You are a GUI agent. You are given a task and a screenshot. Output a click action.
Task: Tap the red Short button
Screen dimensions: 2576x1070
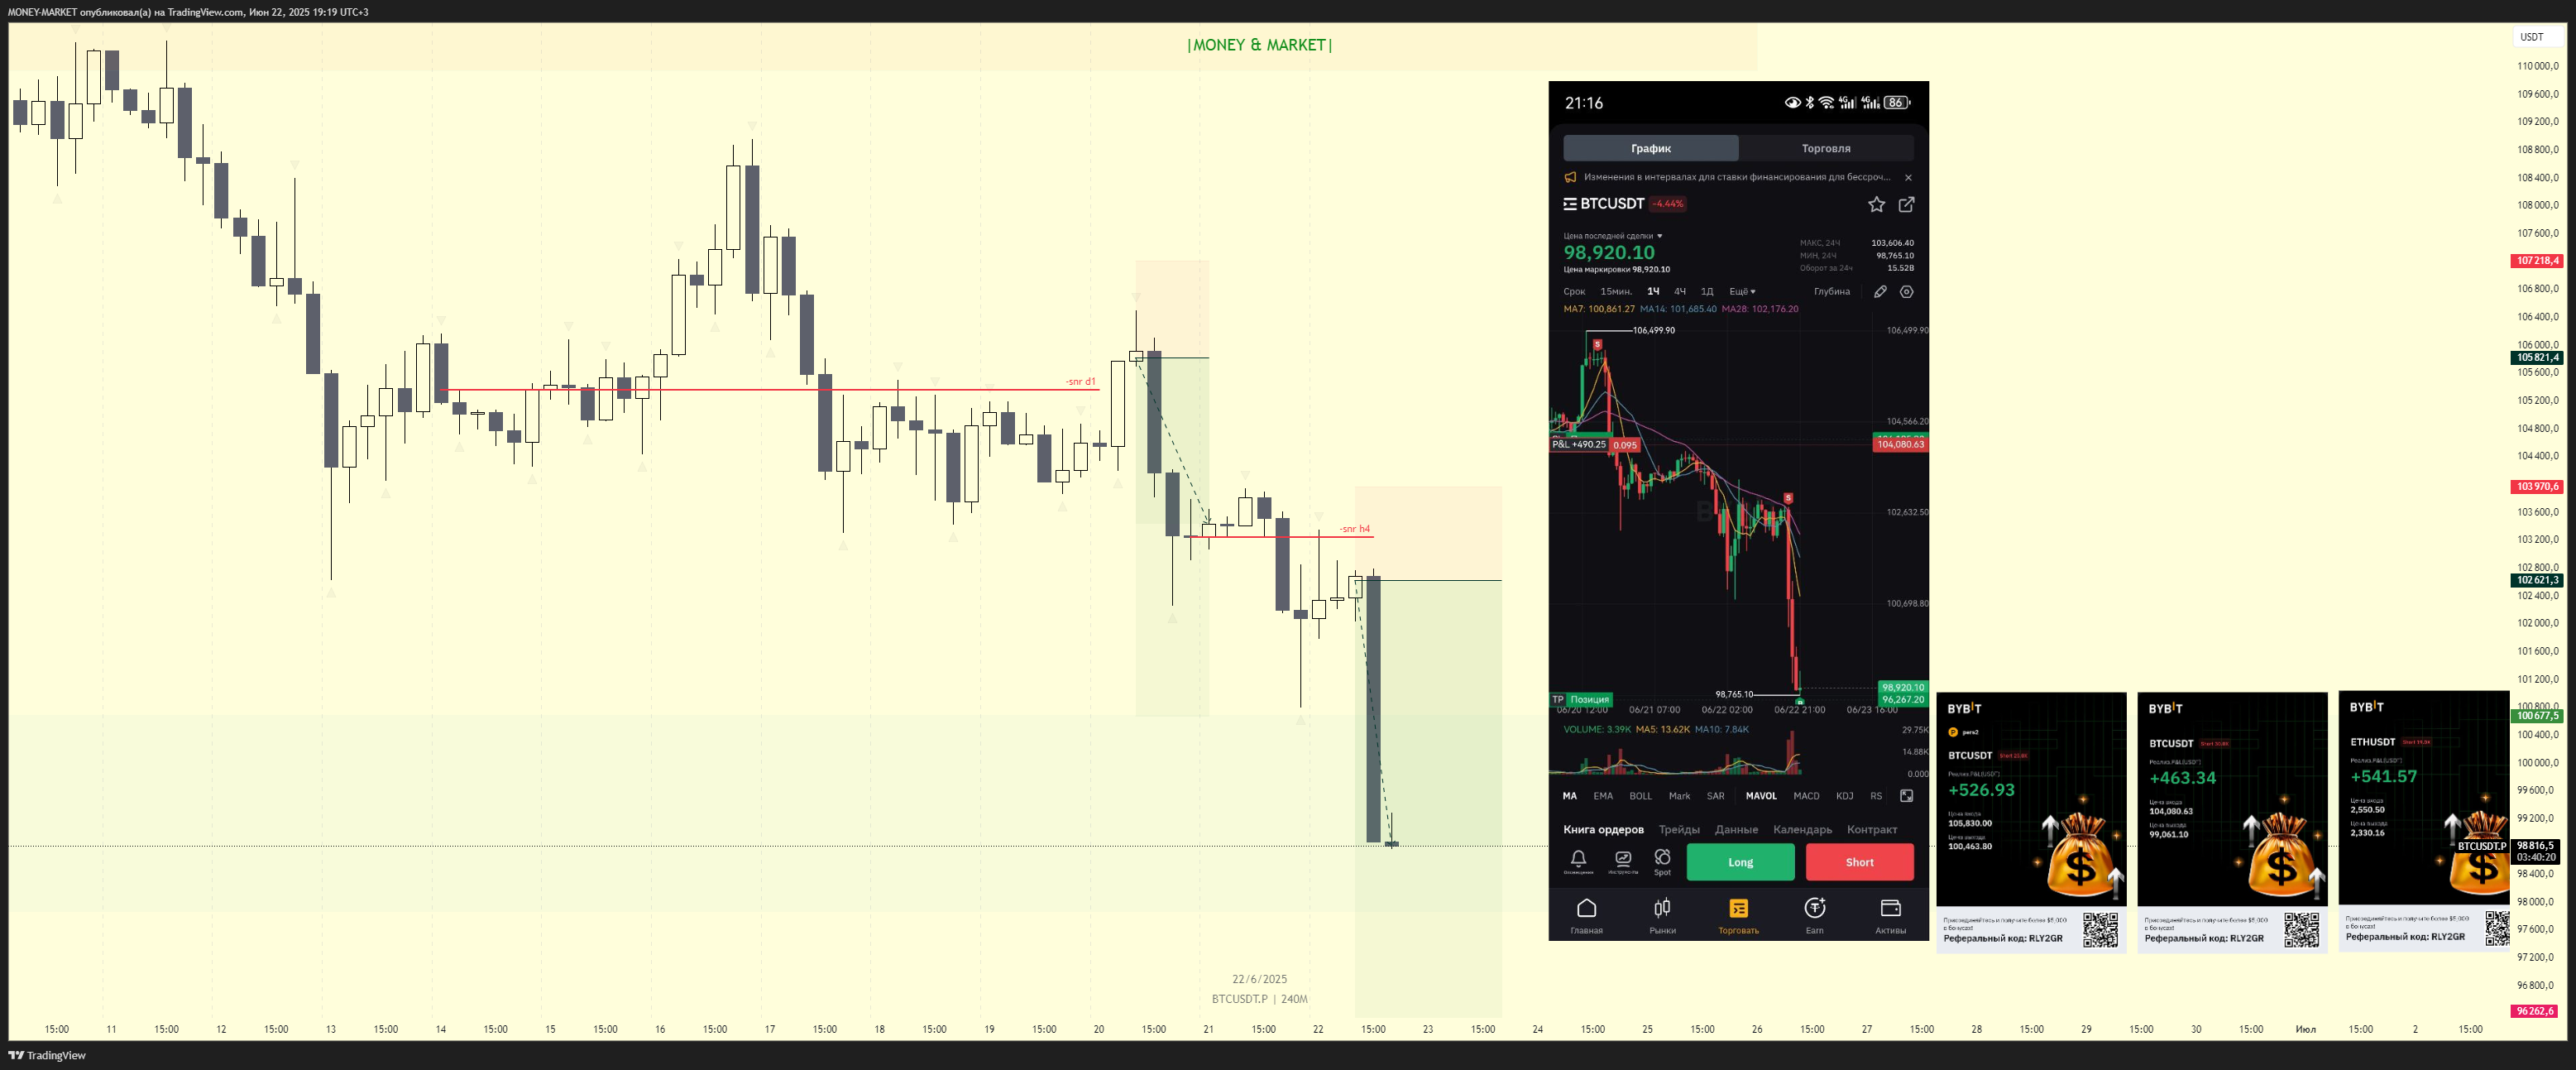[1859, 862]
